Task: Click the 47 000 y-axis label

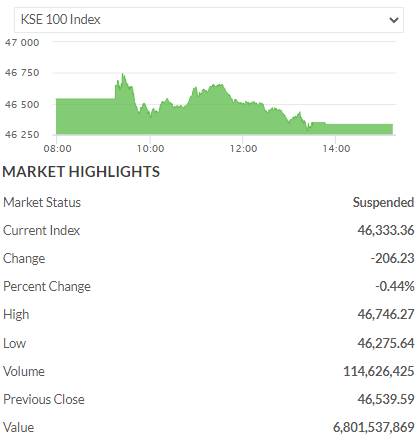Action: pyautogui.click(x=22, y=43)
